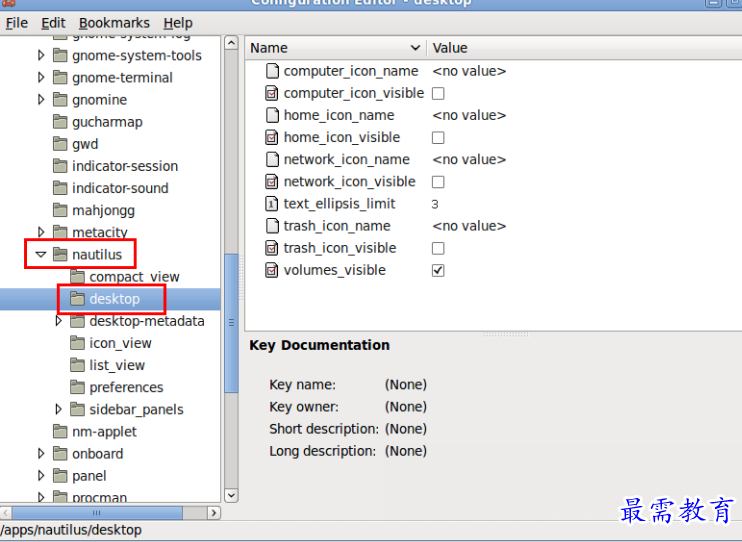742x542 pixels.
Task: Enable the trash_icon_visible checkbox
Action: point(438,249)
